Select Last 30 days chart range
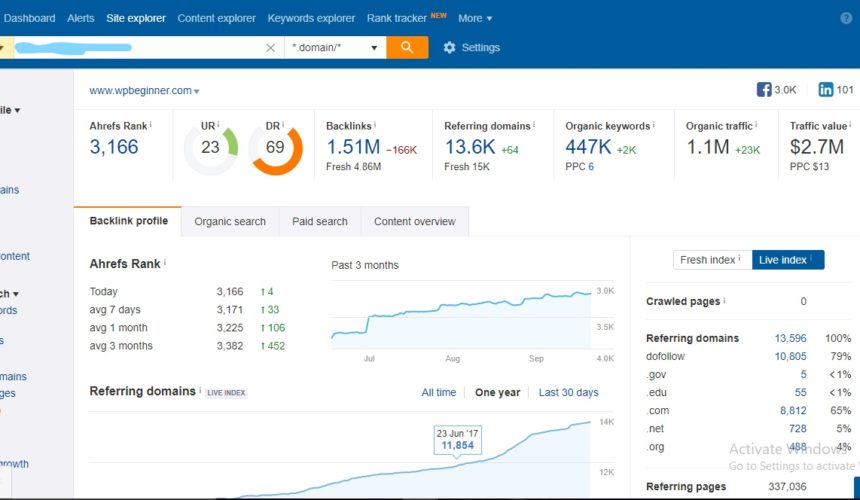The height and width of the screenshot is (500, 860). [x=568, y=393]
